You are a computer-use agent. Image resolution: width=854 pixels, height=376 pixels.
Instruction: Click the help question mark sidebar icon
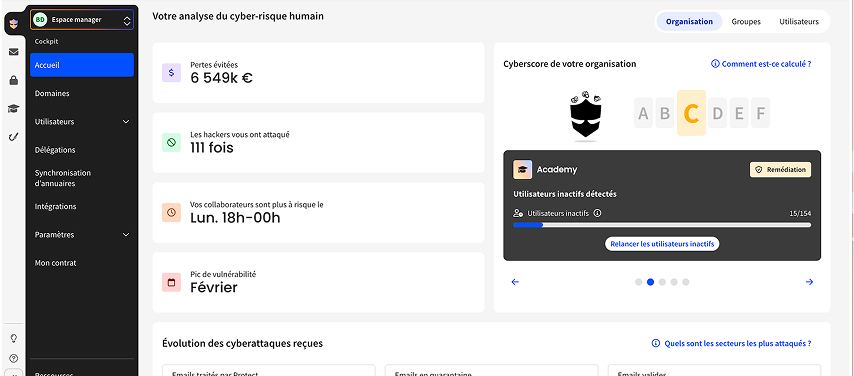(x=14, y=358)
